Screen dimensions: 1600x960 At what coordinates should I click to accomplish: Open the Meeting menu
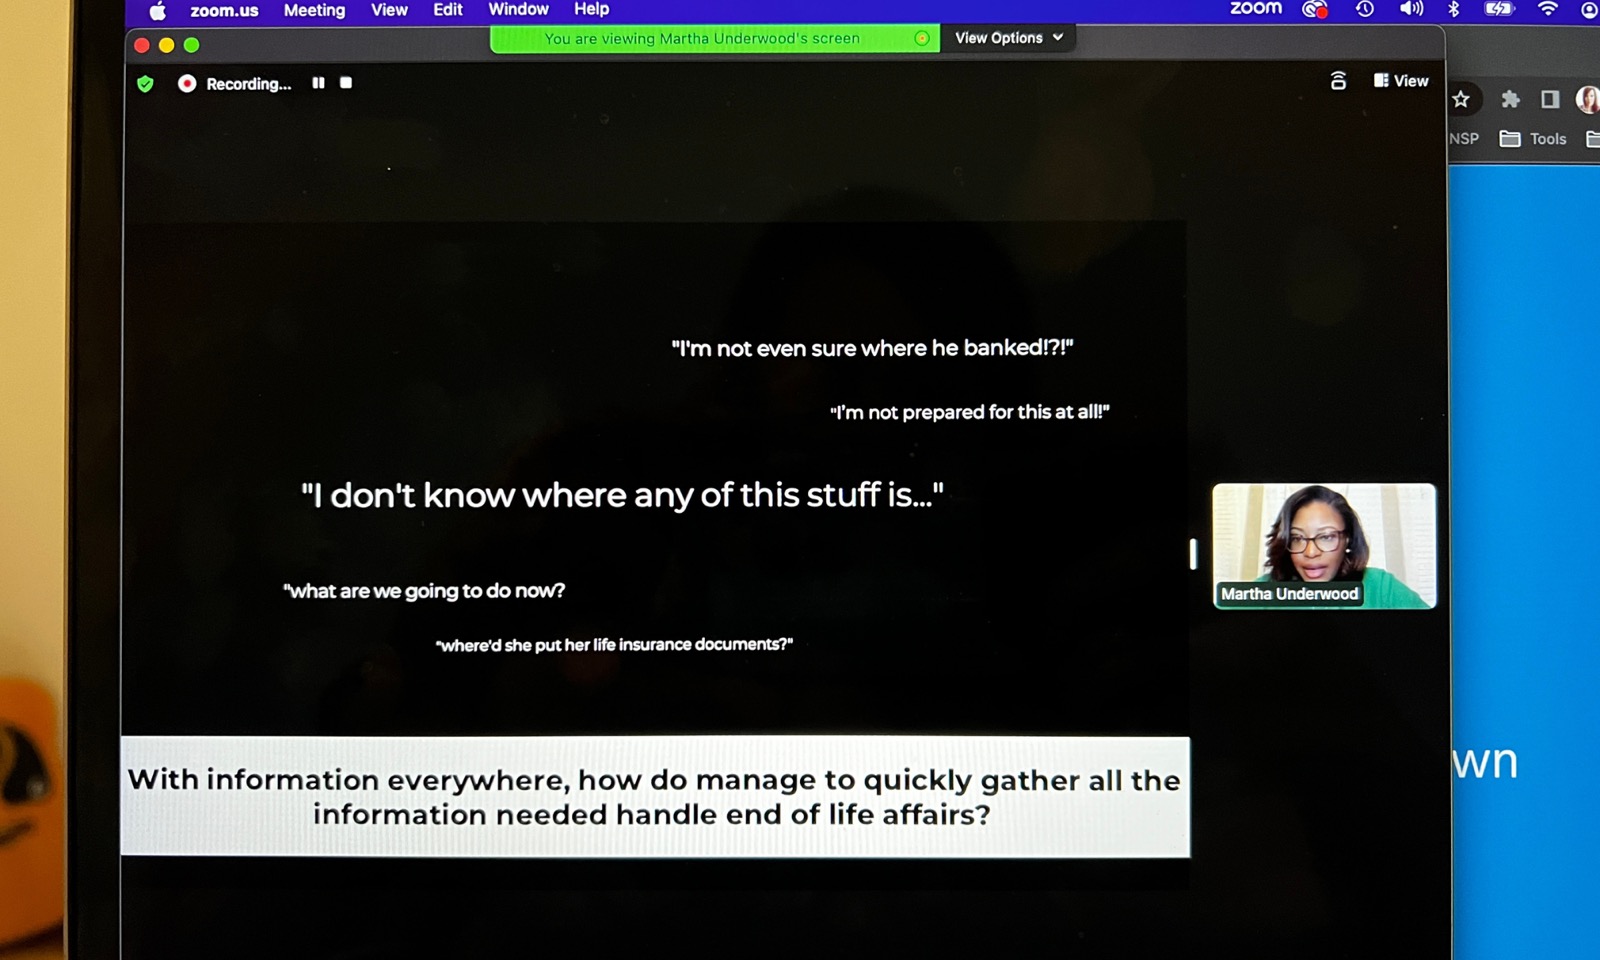[x=314, y=10]
